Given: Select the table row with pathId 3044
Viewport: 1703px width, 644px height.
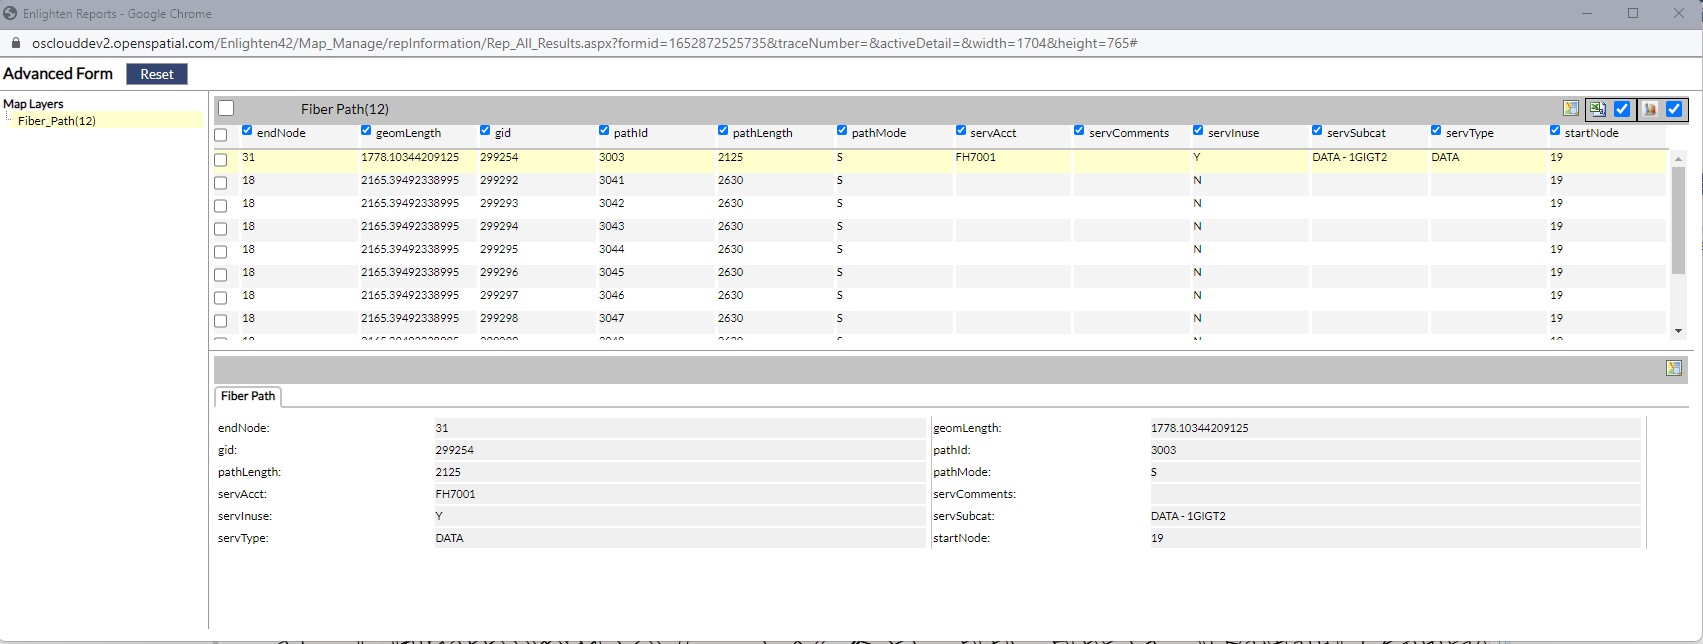Looking at the screenshot, I should 611,249.
